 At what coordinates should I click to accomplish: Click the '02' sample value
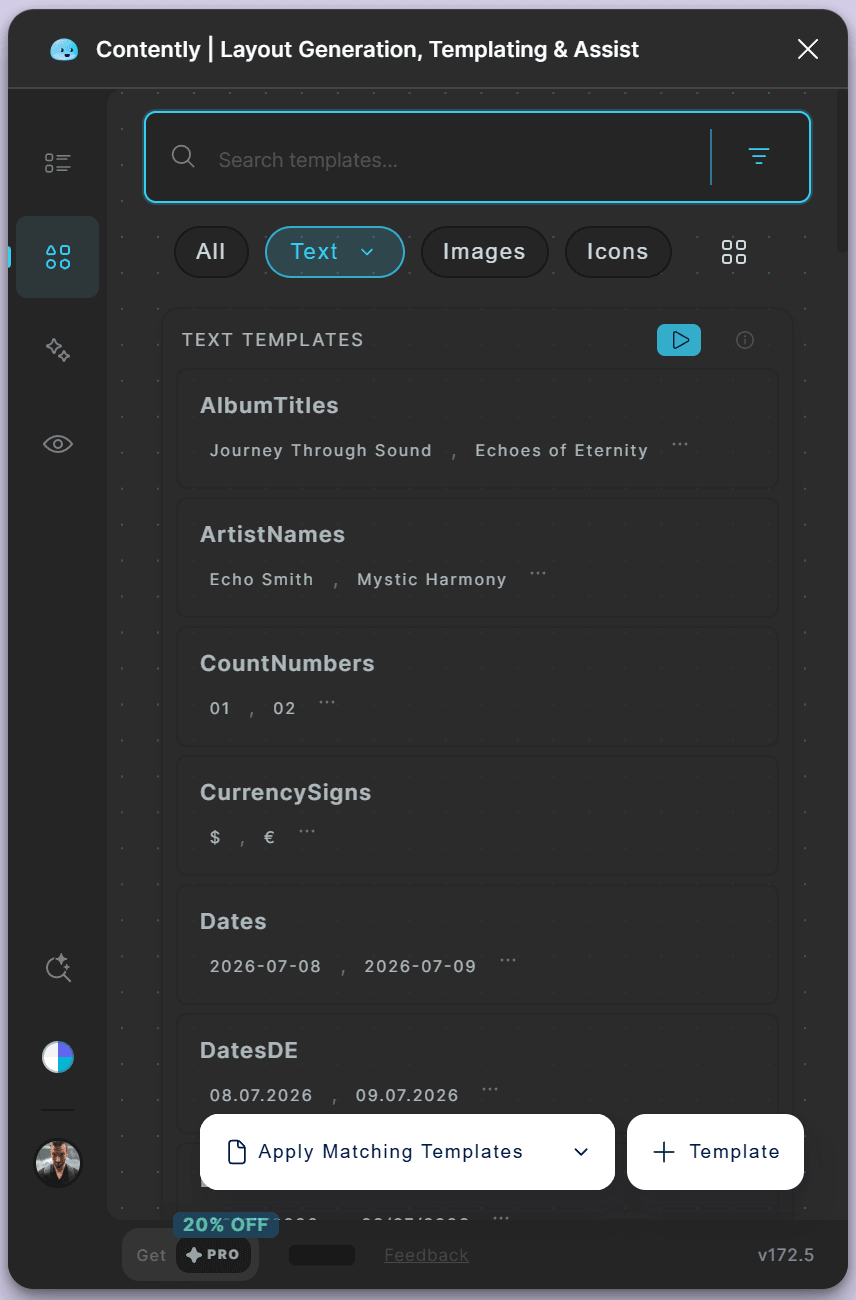[284, 709]
